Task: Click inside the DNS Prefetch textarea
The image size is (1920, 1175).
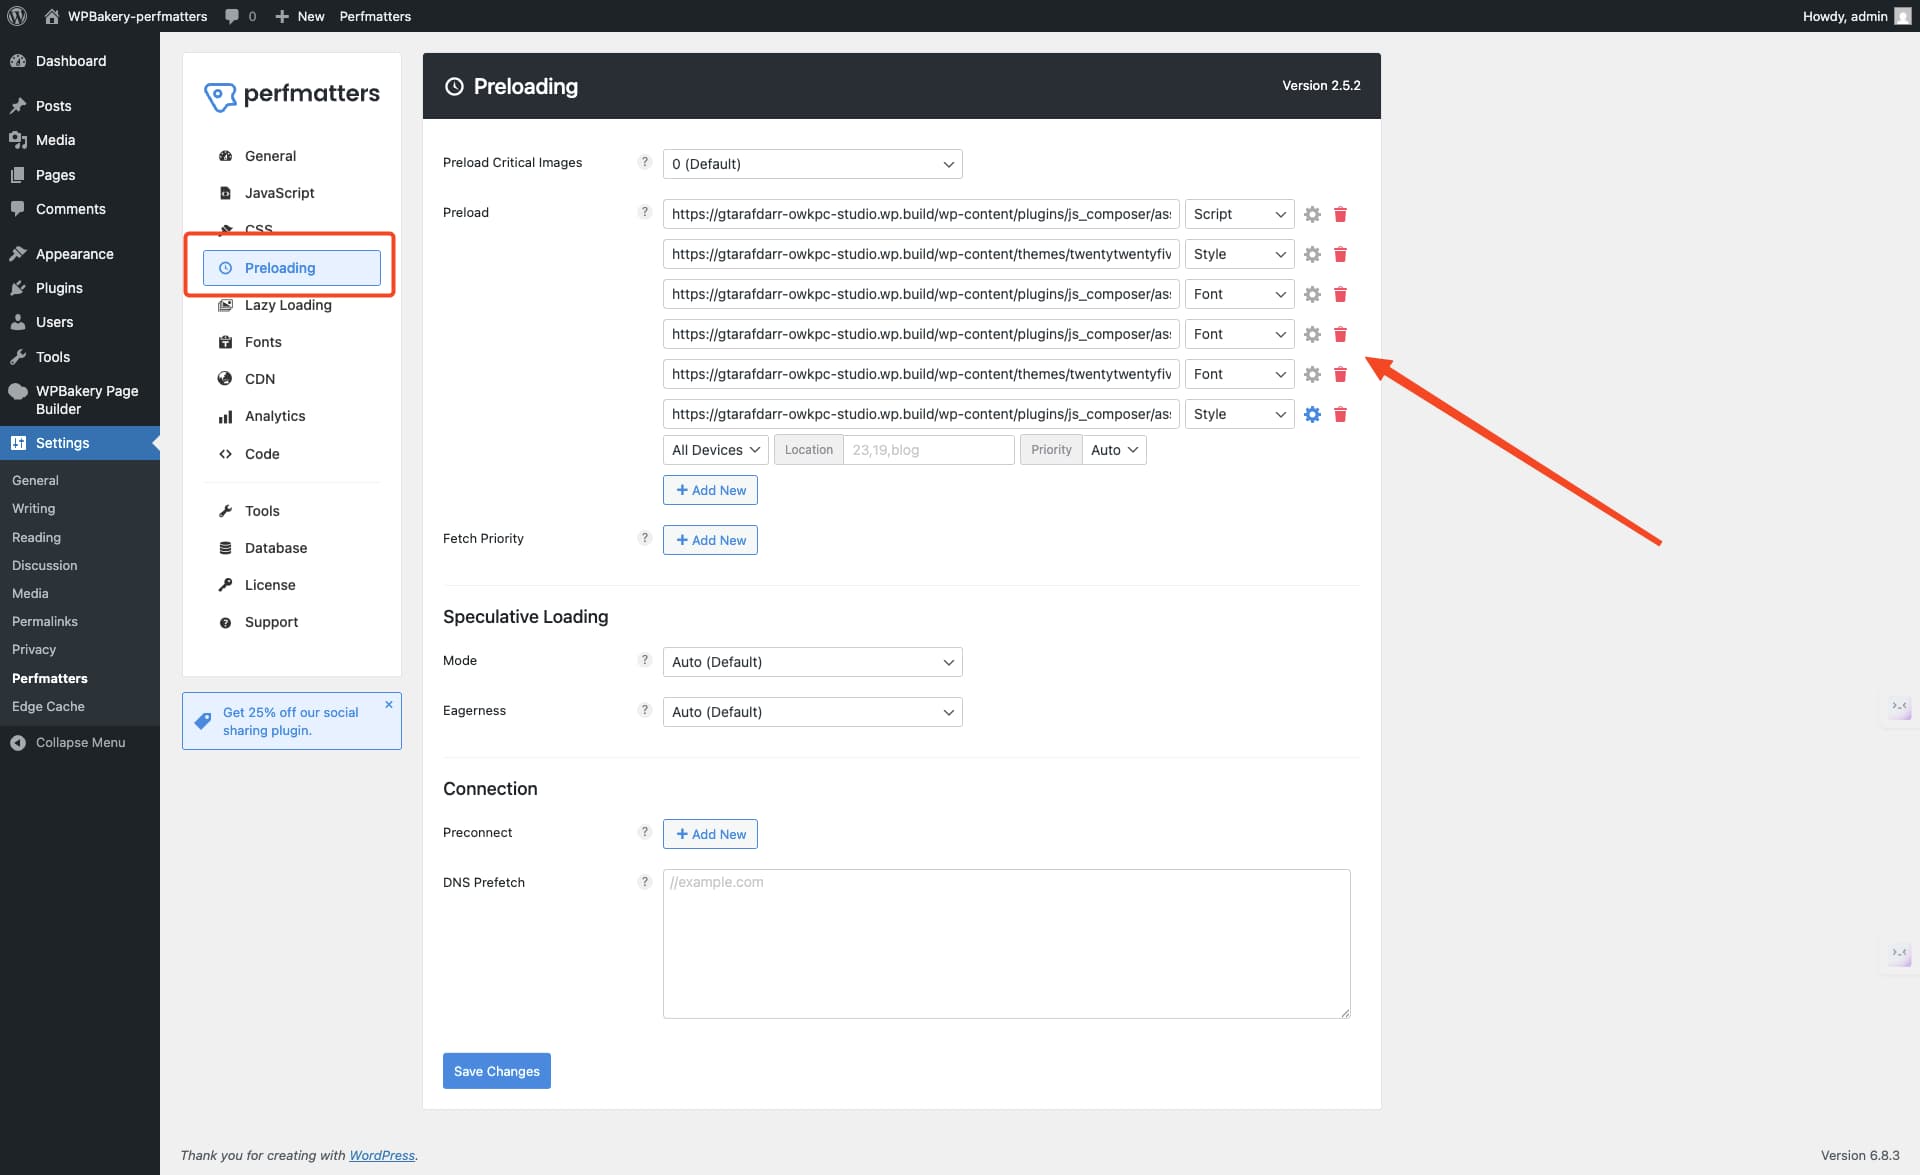Action: pos(1005,940)
